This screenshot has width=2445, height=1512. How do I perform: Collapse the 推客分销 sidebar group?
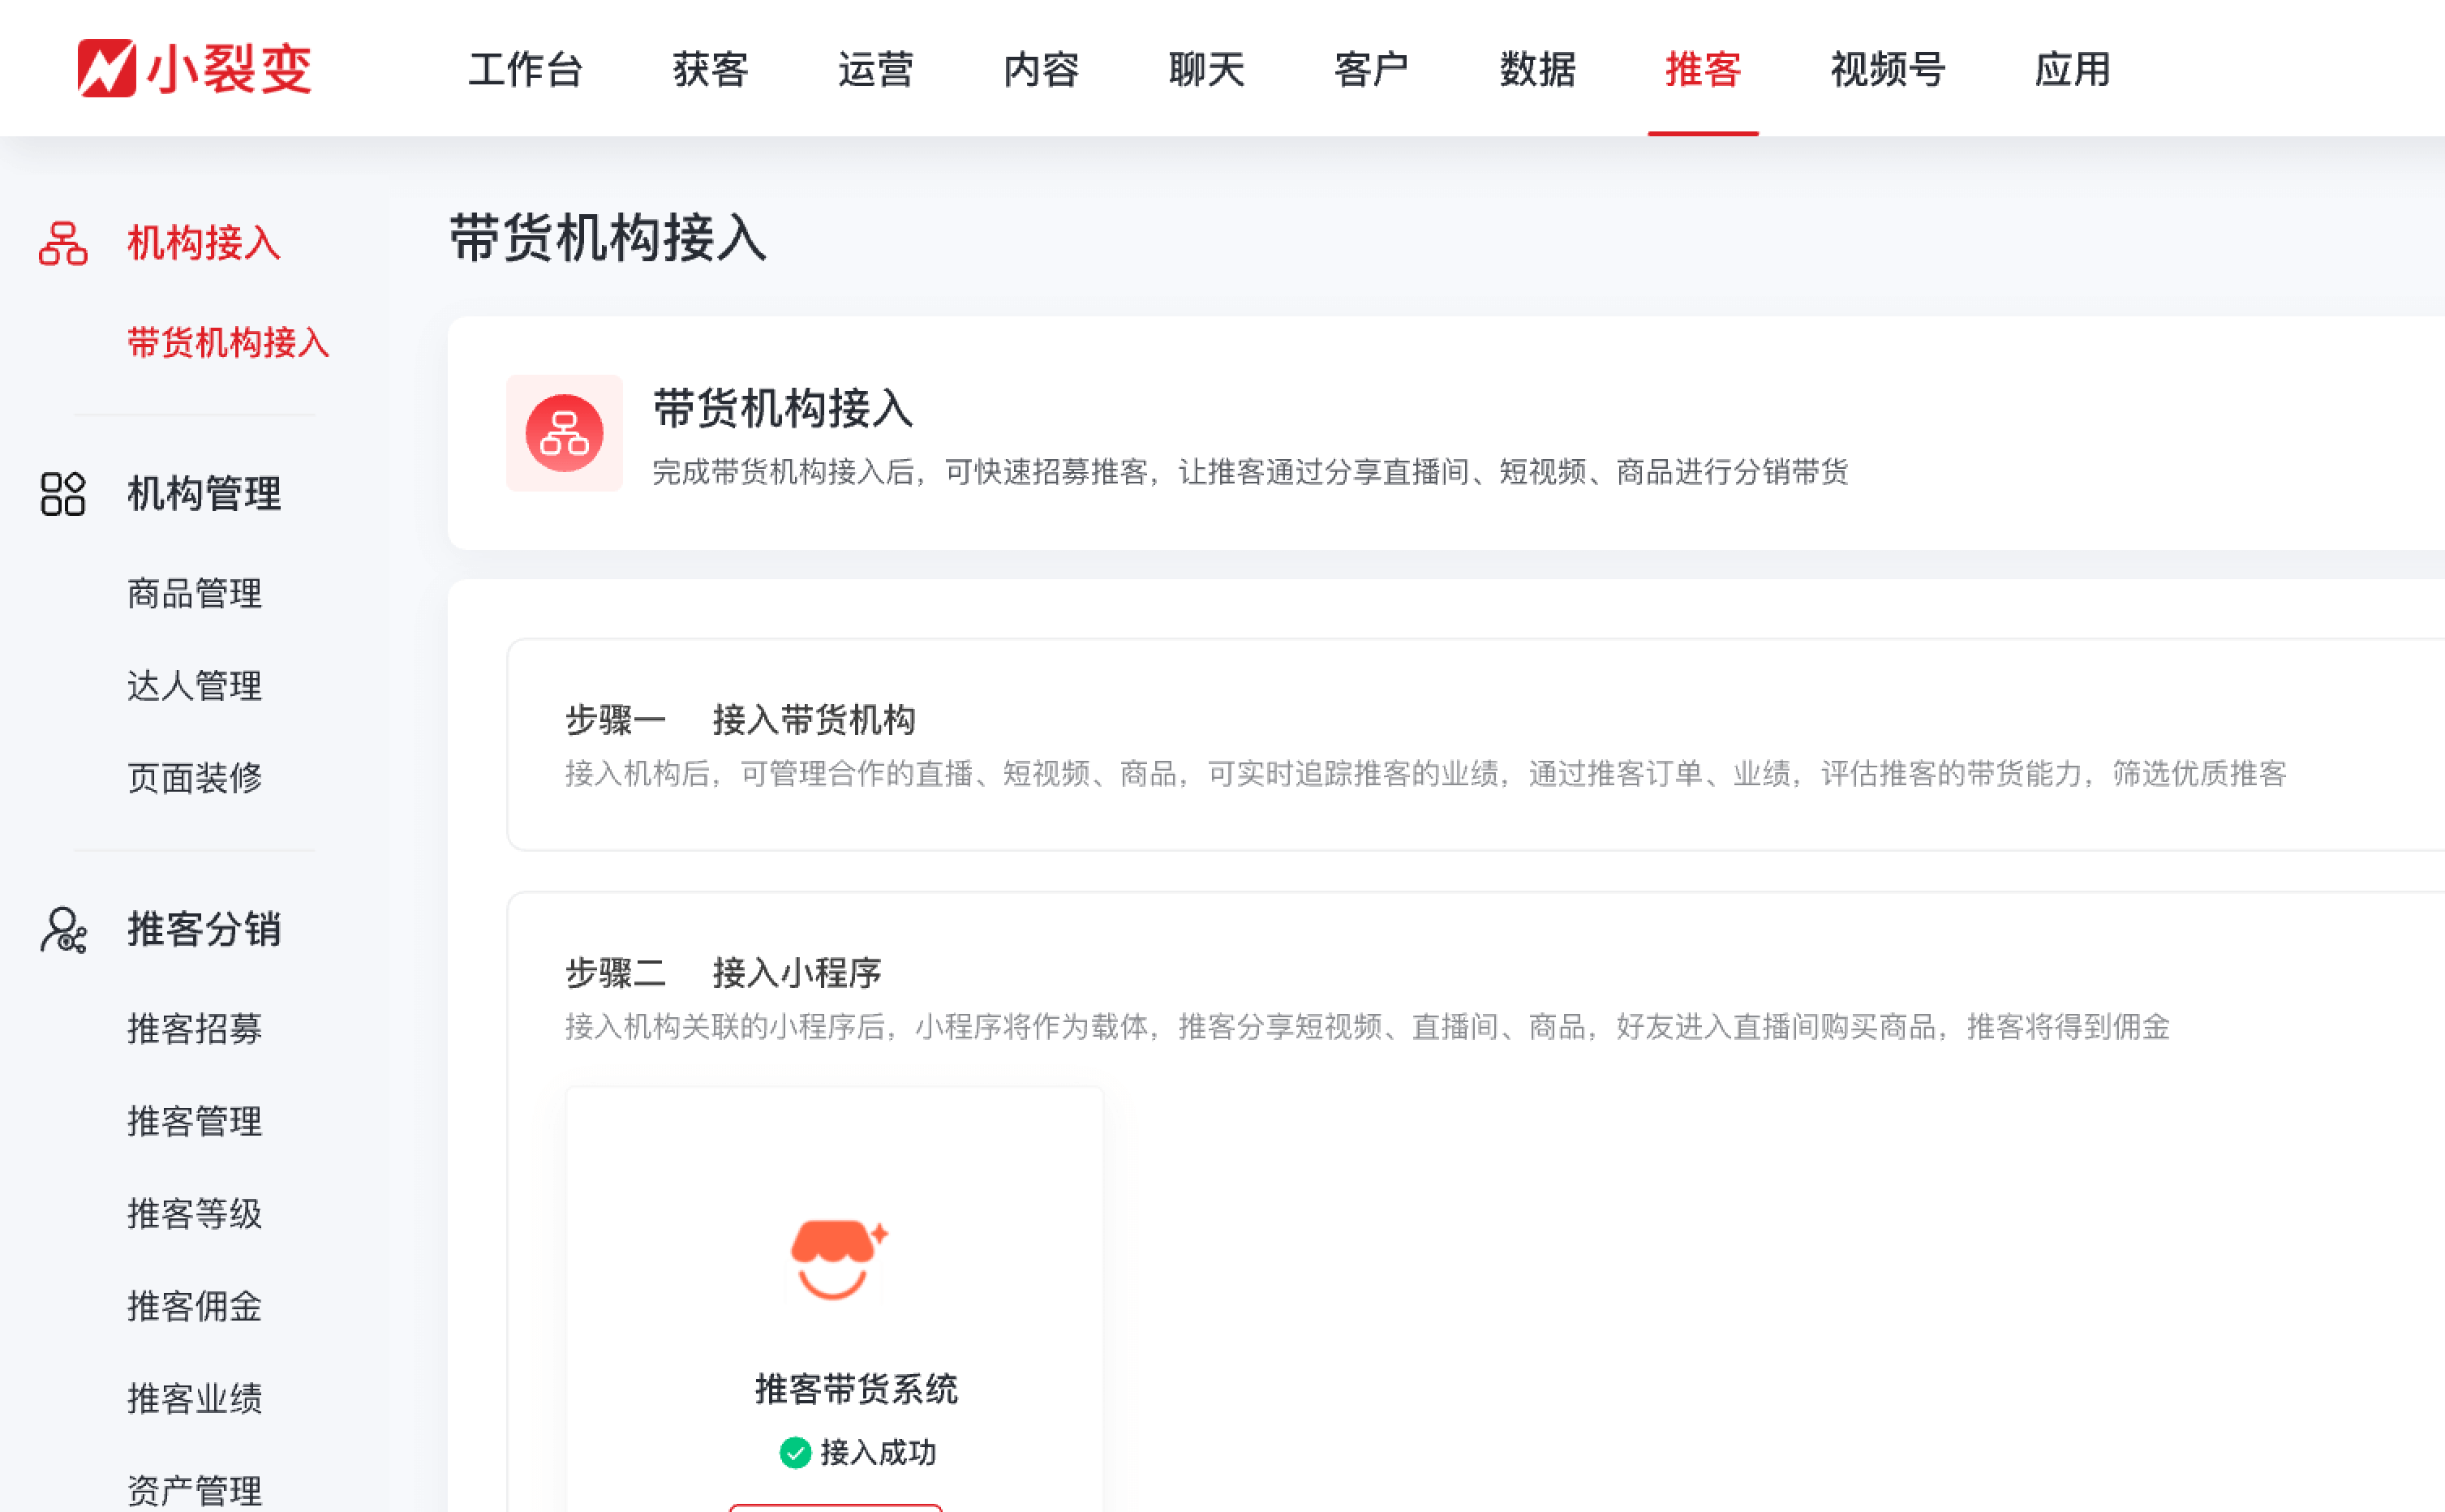[x=203, y=929]
